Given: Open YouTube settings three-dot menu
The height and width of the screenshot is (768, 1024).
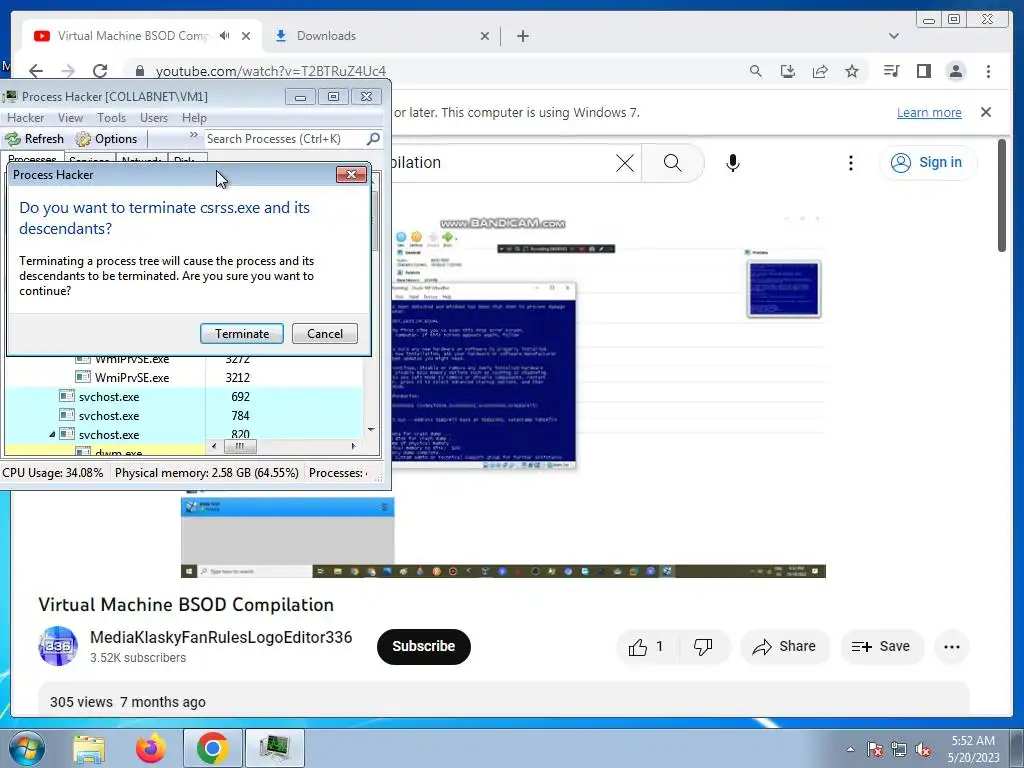Looking at the screenshot, I should tap(850, 163).
